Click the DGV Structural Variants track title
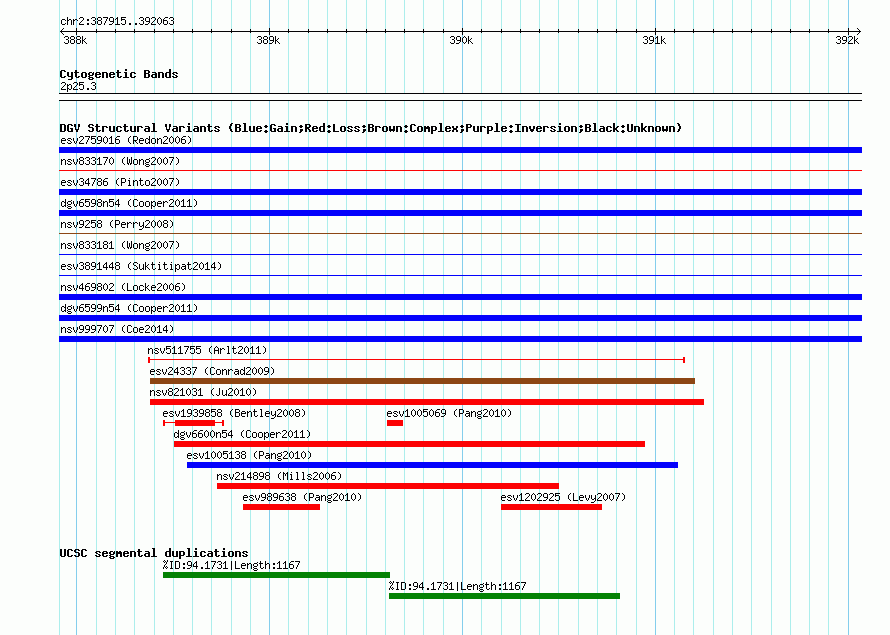Image resolution: width=890 pixels, height=635 pixels. coord(371,128)
